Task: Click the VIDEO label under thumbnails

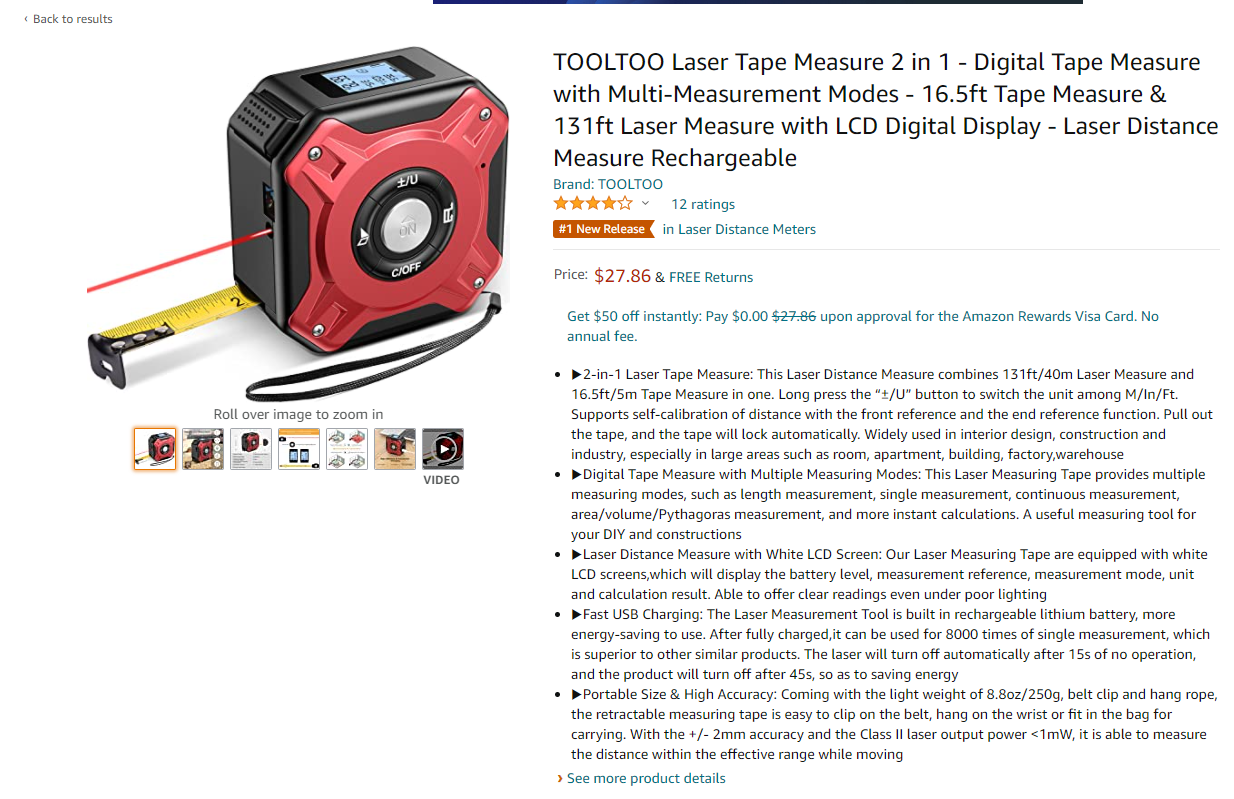Action: [x=441, y=480]
